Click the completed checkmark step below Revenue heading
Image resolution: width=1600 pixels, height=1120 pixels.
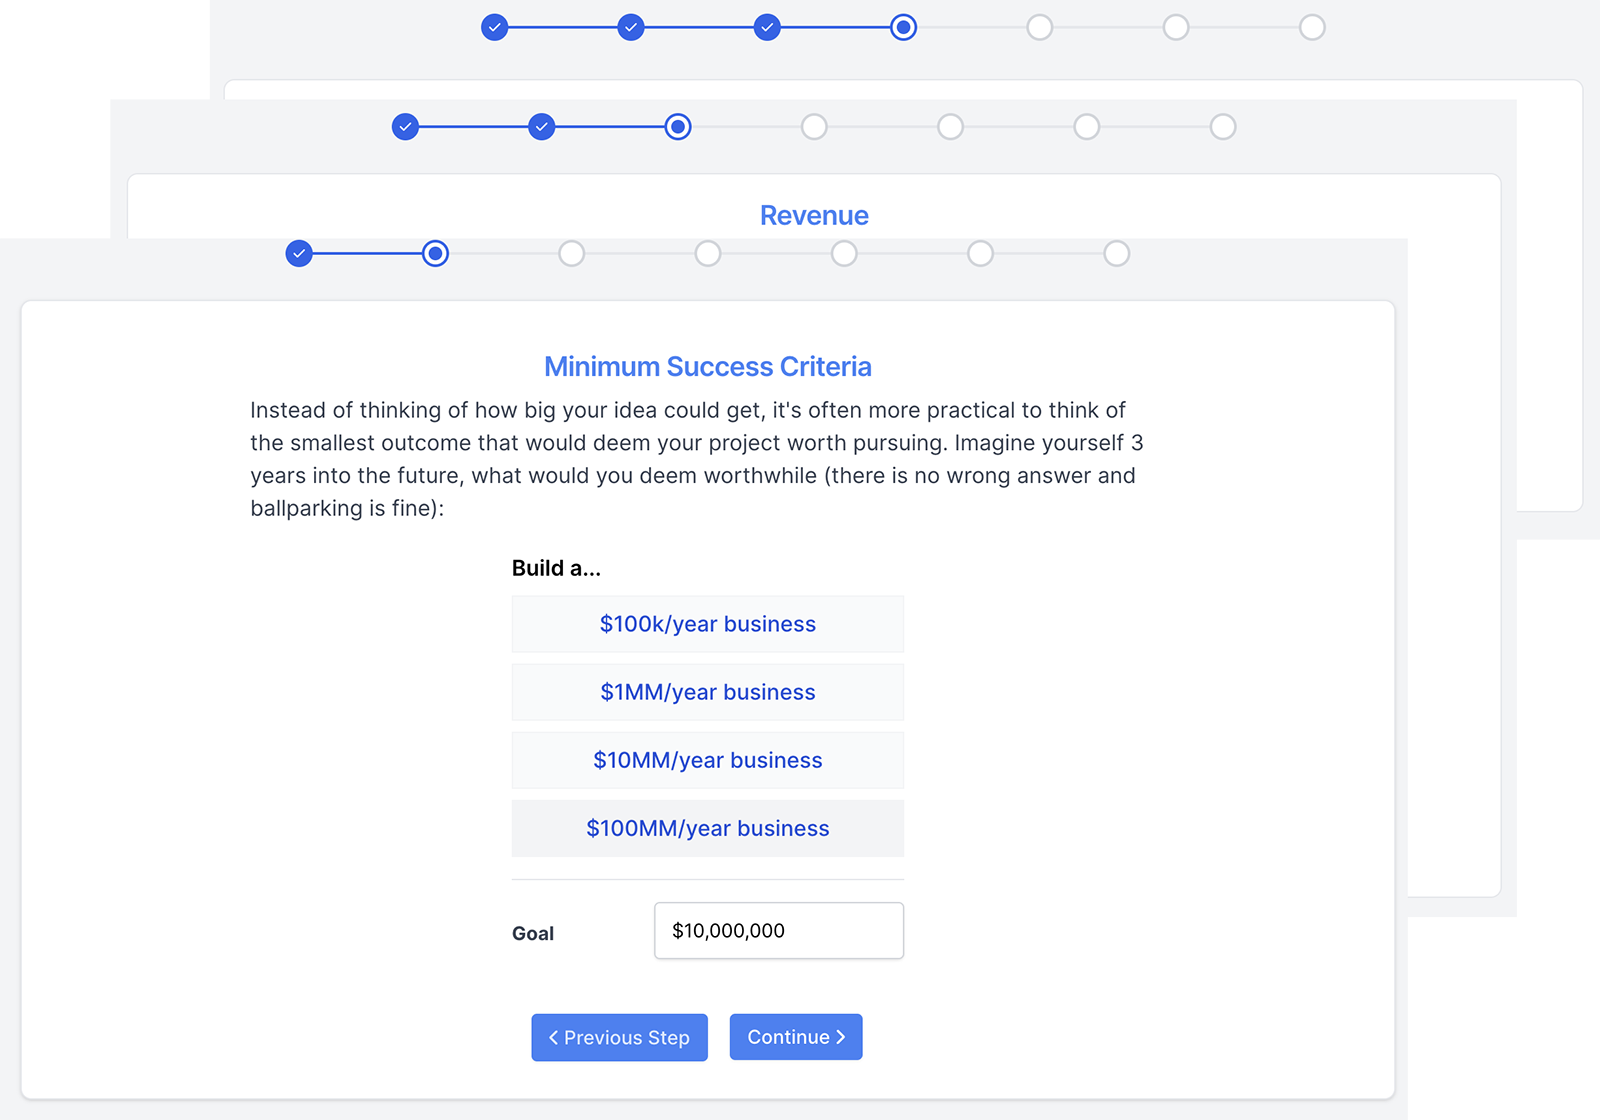point(299,254)
